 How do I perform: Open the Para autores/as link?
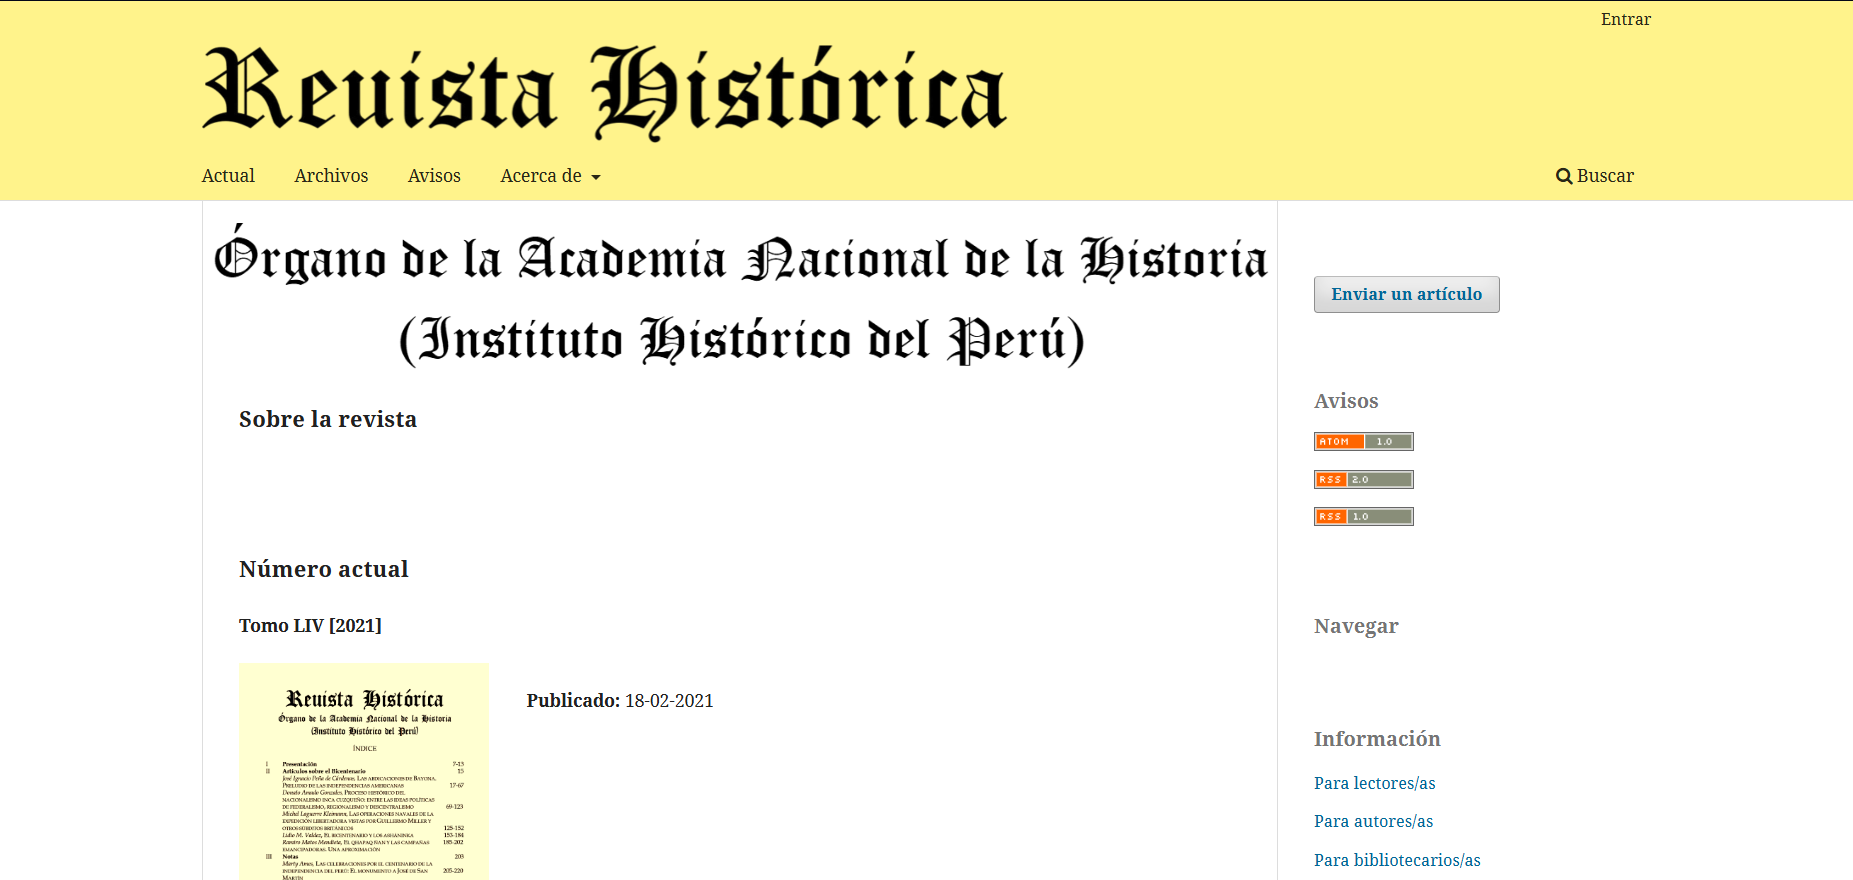click(x=1373, y=821)
